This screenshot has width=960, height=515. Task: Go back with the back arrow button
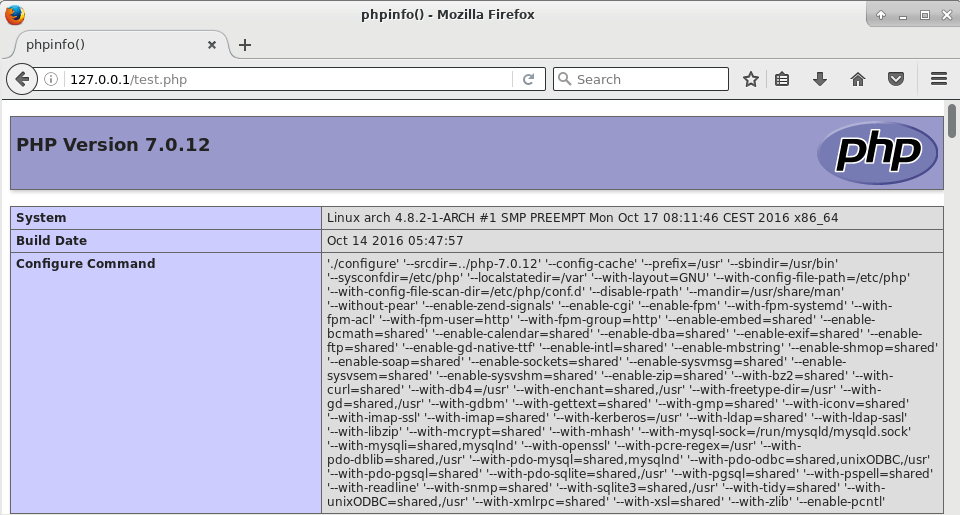(x=21, y=79)
